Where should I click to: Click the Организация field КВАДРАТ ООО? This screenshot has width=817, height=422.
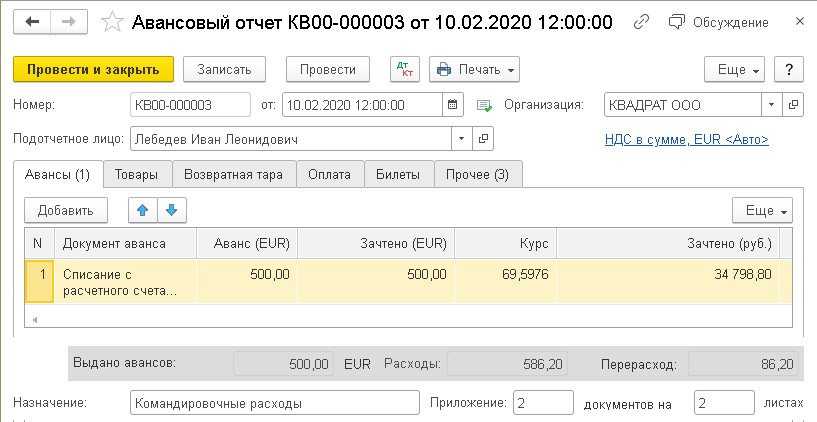coord(683,105)
